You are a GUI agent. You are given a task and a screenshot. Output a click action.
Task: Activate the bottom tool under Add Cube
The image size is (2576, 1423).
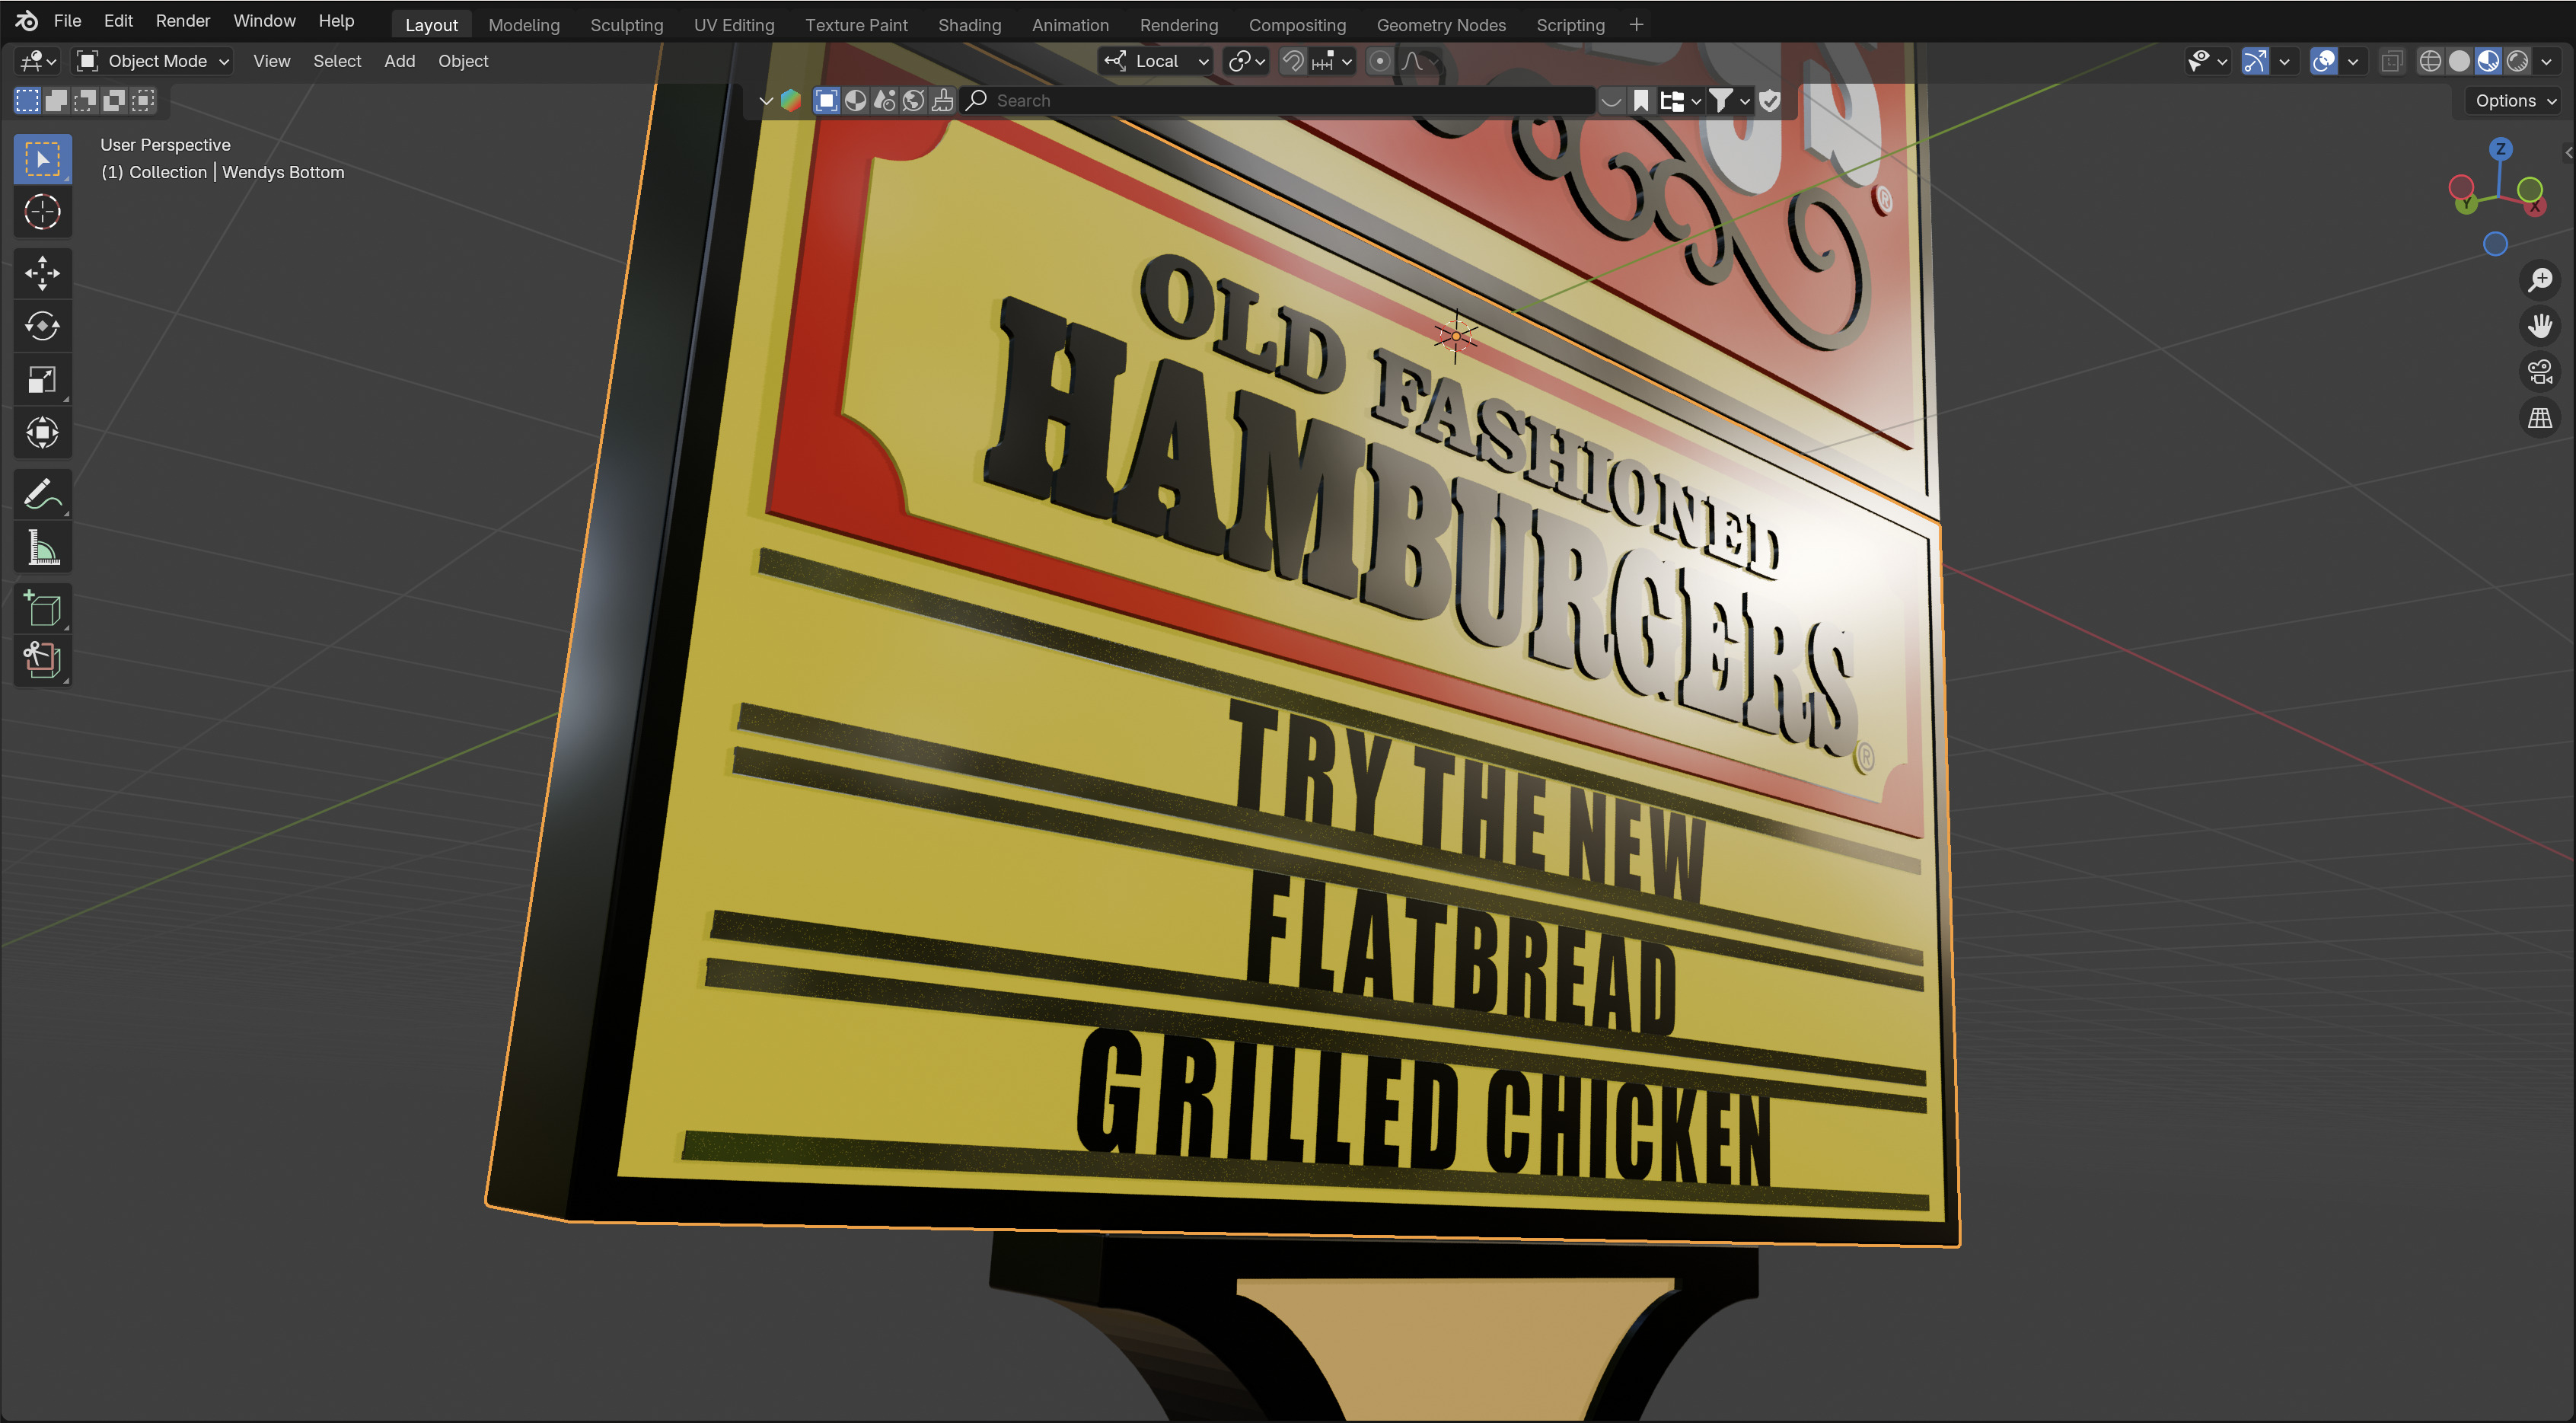(x=42, y=661)
